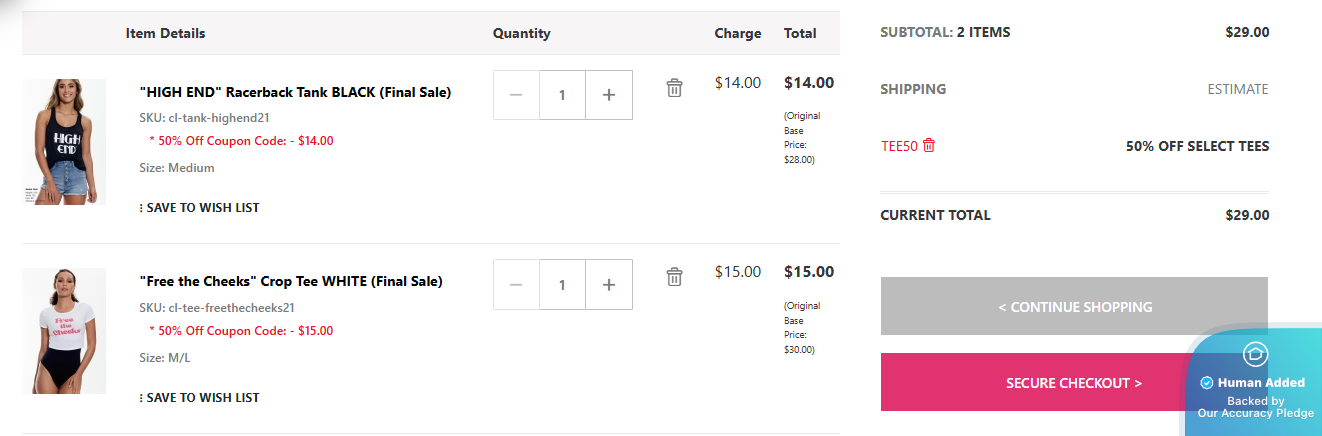Image resolution: width=1322 pixels, height=436 pixels.
Task: Delete the Free the Cheeks Crop Tee
Action: coord(674,277)
